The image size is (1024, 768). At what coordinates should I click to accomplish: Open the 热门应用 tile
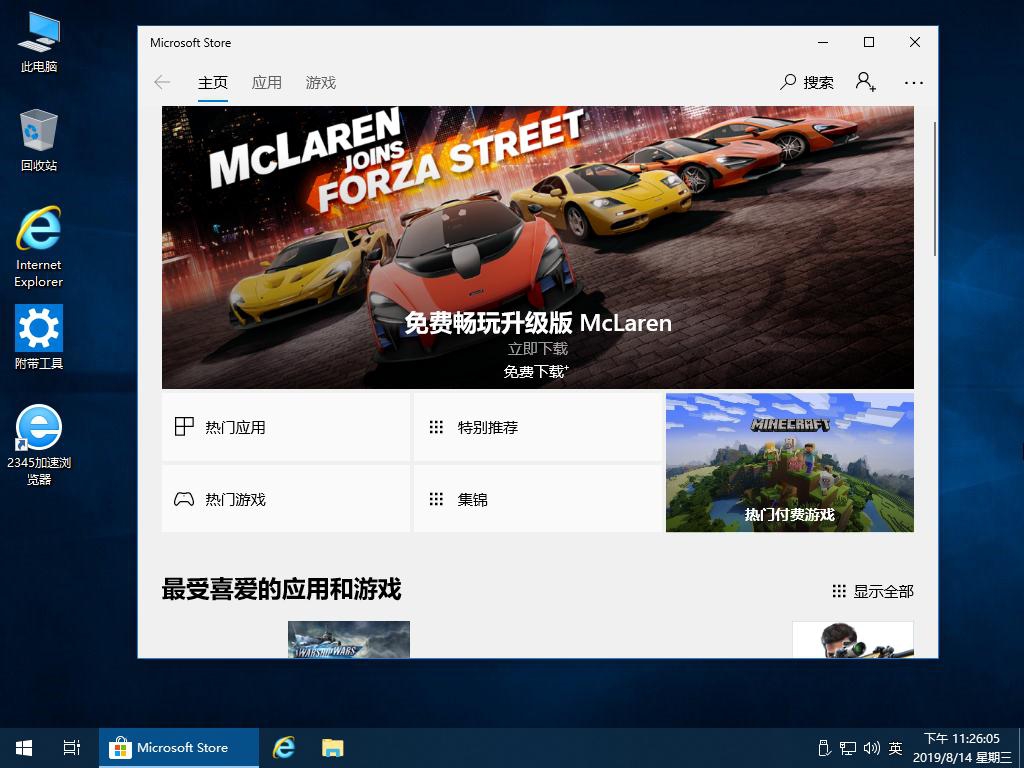[286, 427]
